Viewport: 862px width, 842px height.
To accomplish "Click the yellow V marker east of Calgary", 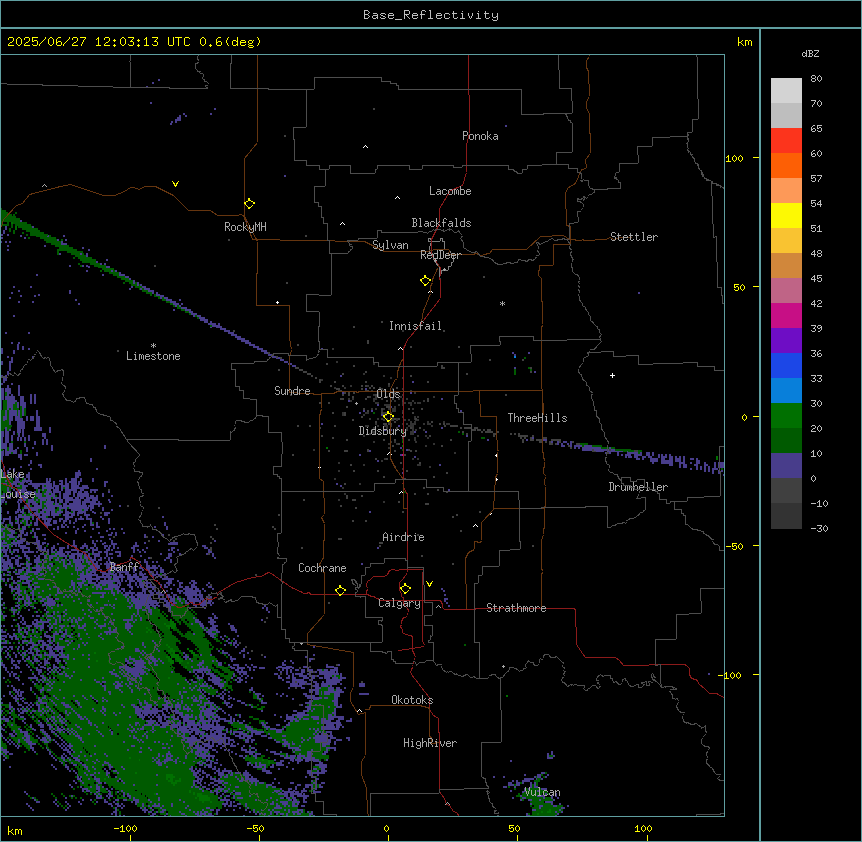I will tap(429, 584).
